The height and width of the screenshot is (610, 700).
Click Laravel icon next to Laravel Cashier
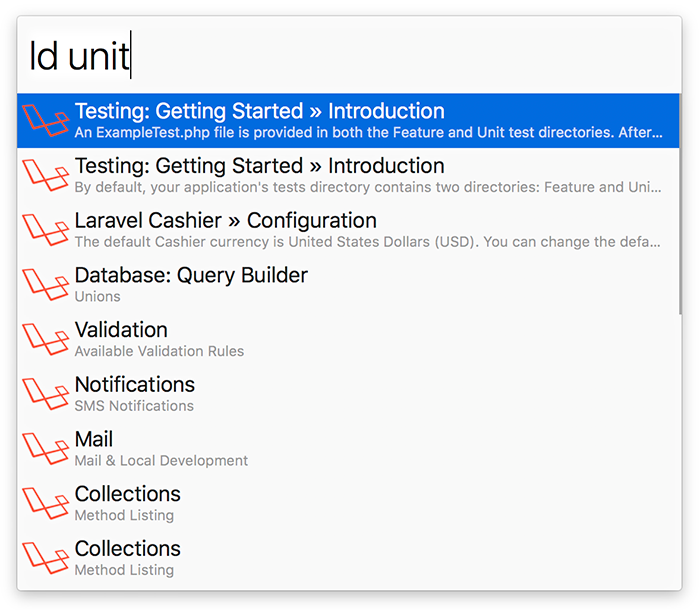click(46, 230)
